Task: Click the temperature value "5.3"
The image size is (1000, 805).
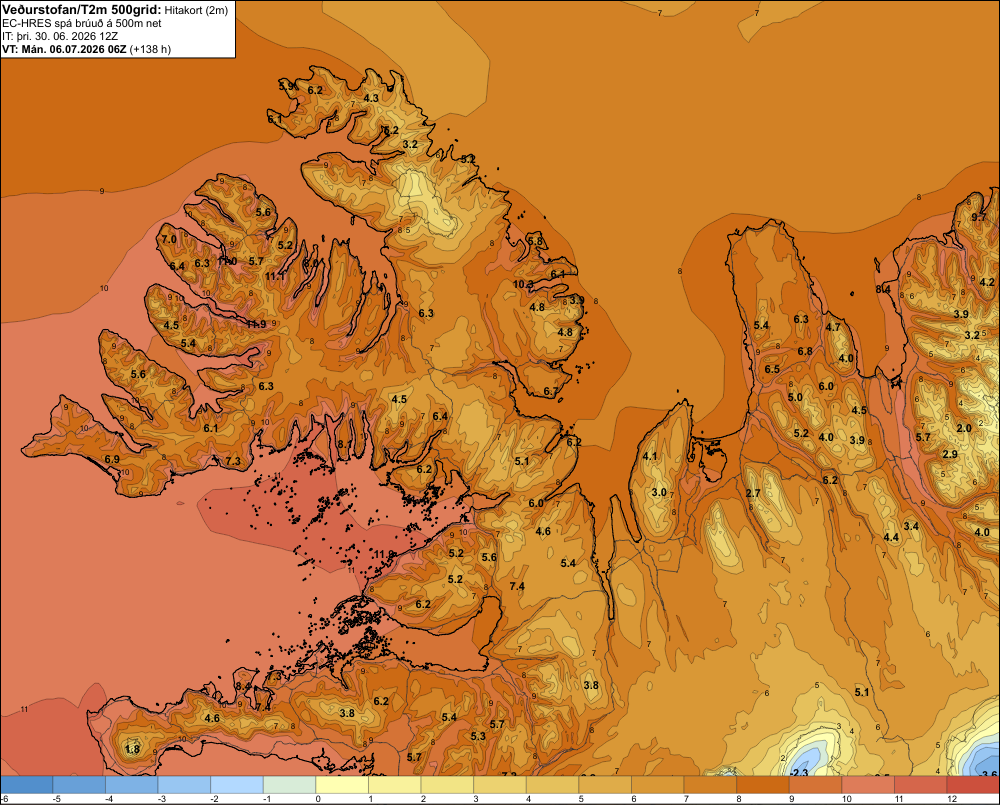Action: coord(478,735)
